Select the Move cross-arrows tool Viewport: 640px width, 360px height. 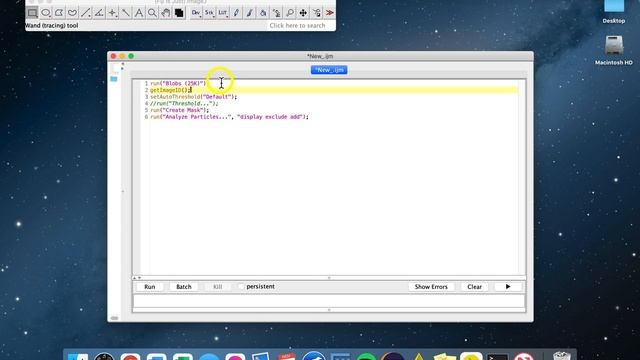[303, 13]
